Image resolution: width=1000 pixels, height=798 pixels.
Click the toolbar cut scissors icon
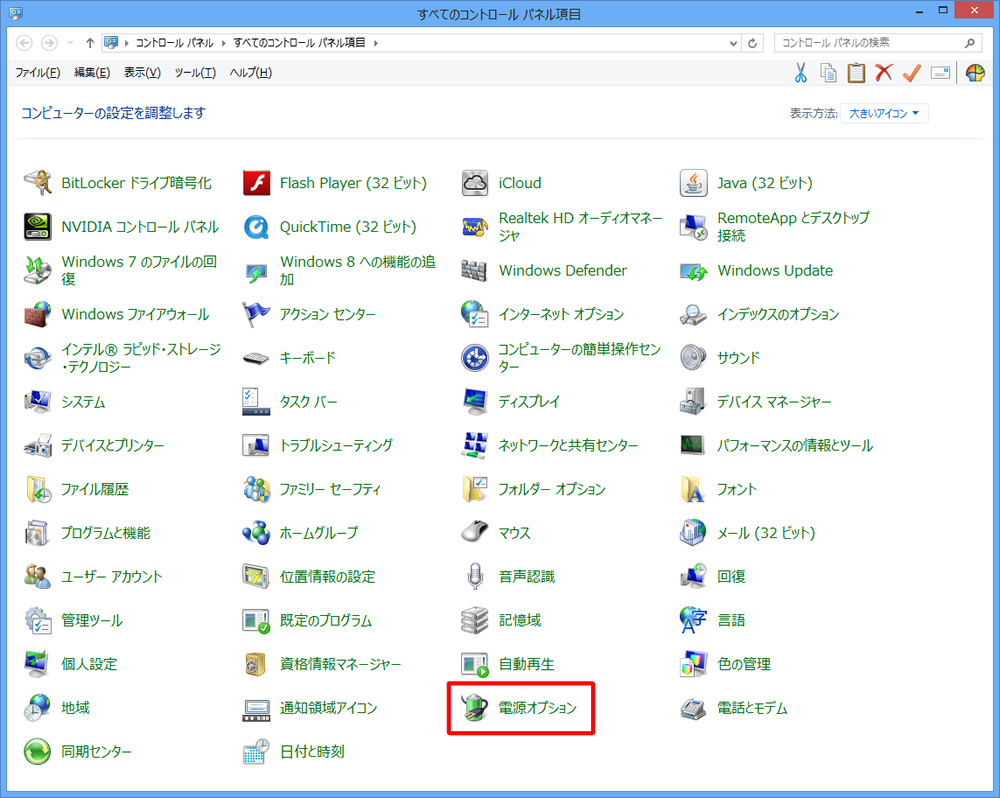tap(800, 73)
